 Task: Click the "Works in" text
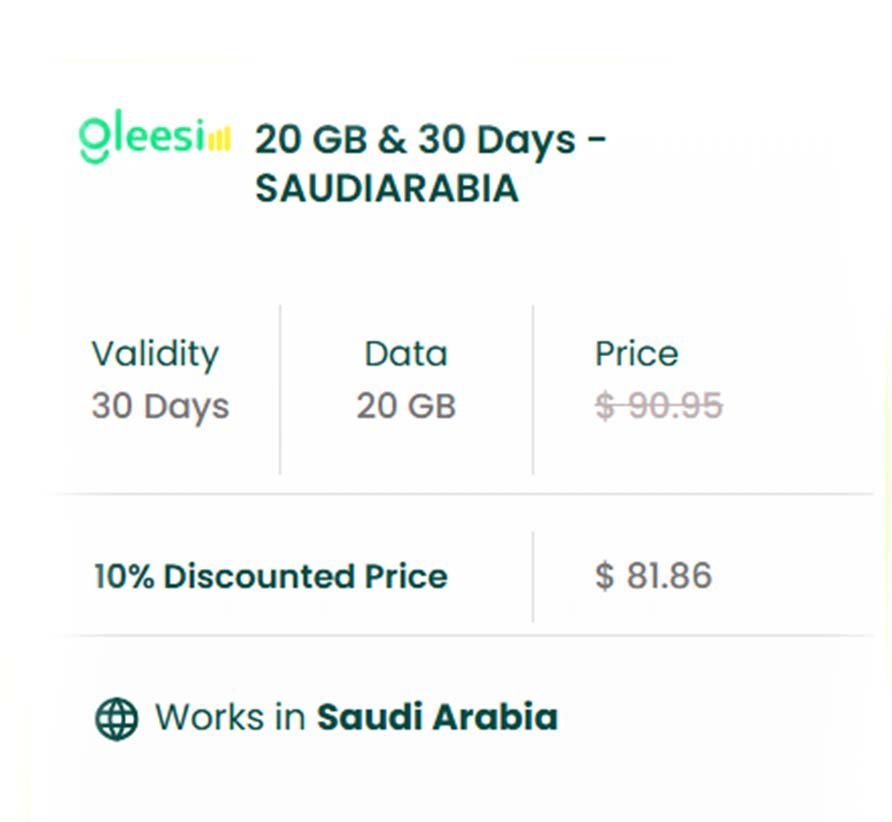point(230,718)
